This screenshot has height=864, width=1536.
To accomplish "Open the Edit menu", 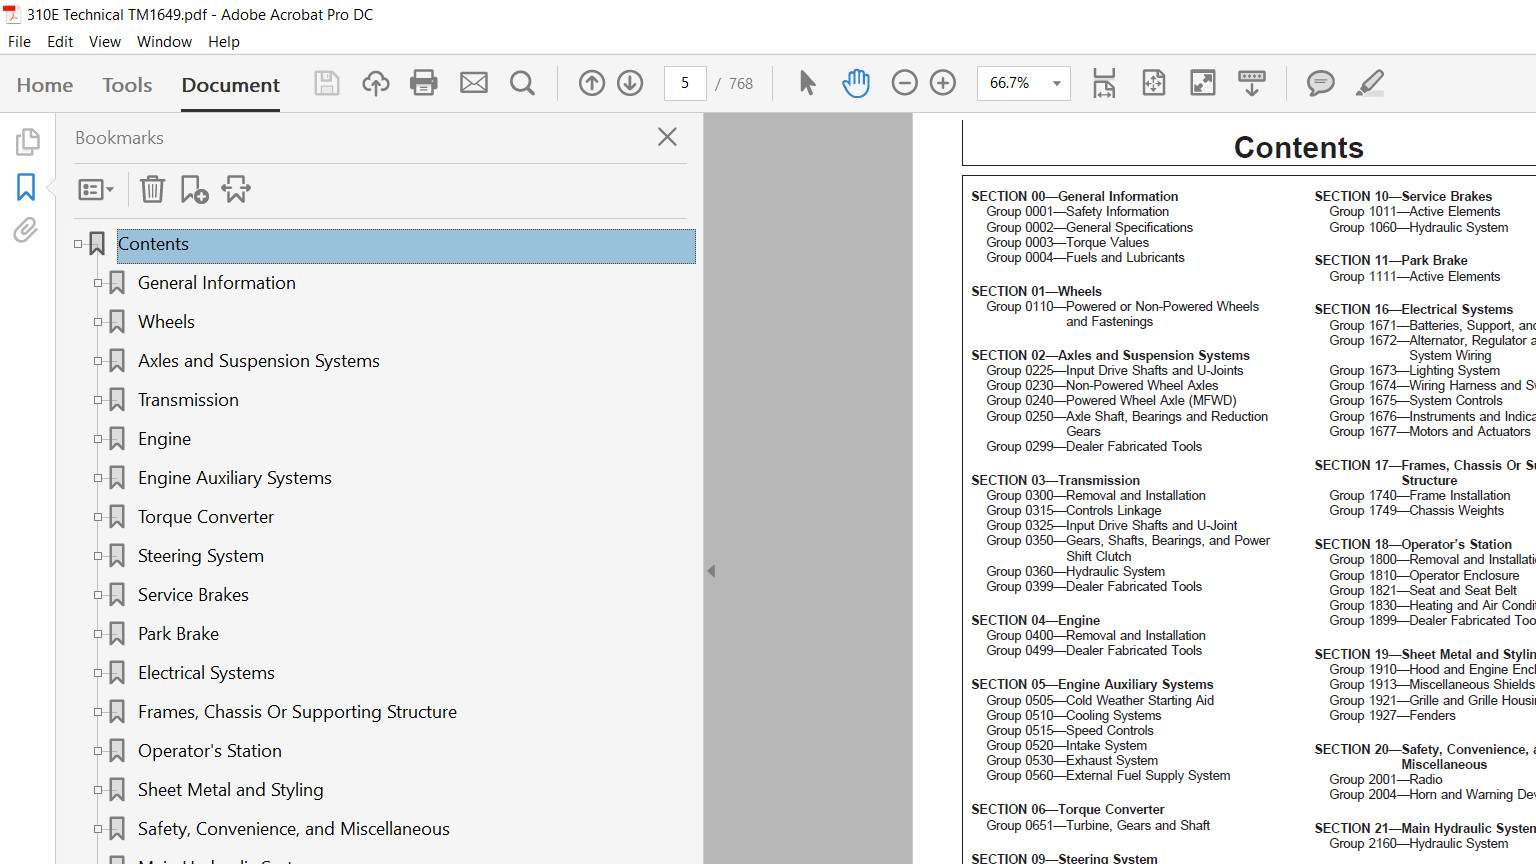I will pos(60,42).
